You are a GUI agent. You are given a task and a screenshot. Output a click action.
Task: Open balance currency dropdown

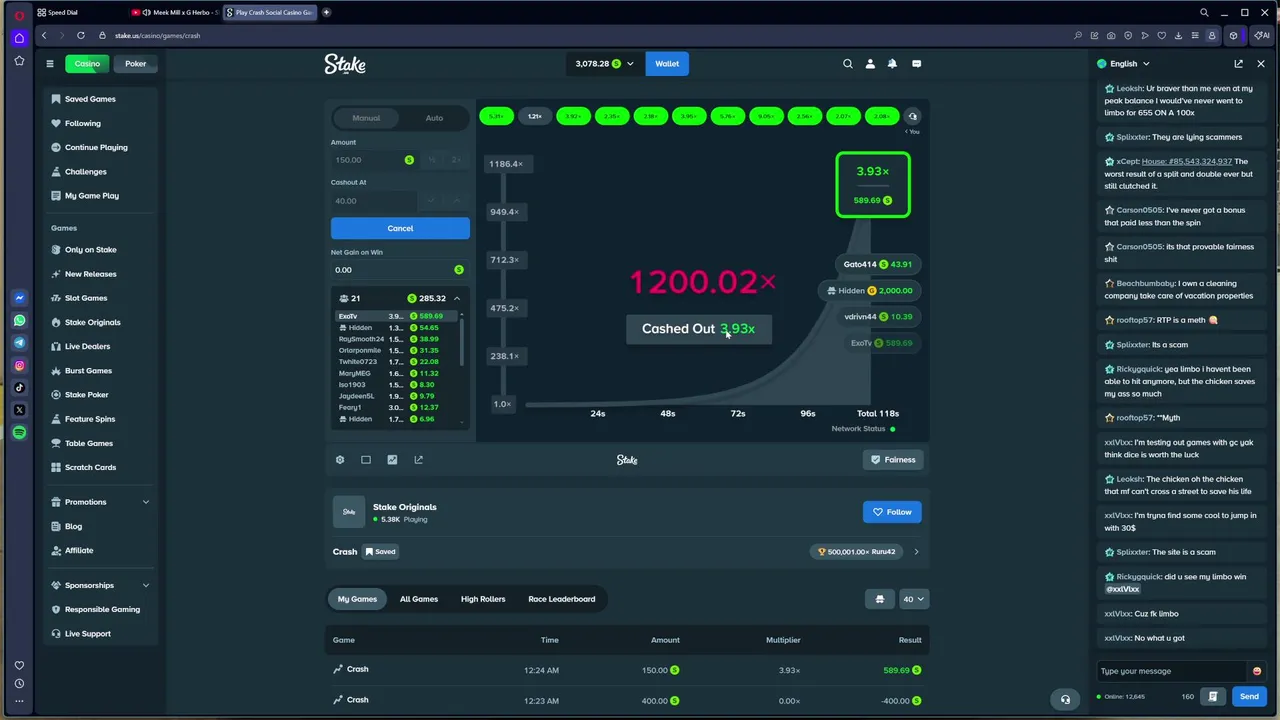tap(604, 64)
